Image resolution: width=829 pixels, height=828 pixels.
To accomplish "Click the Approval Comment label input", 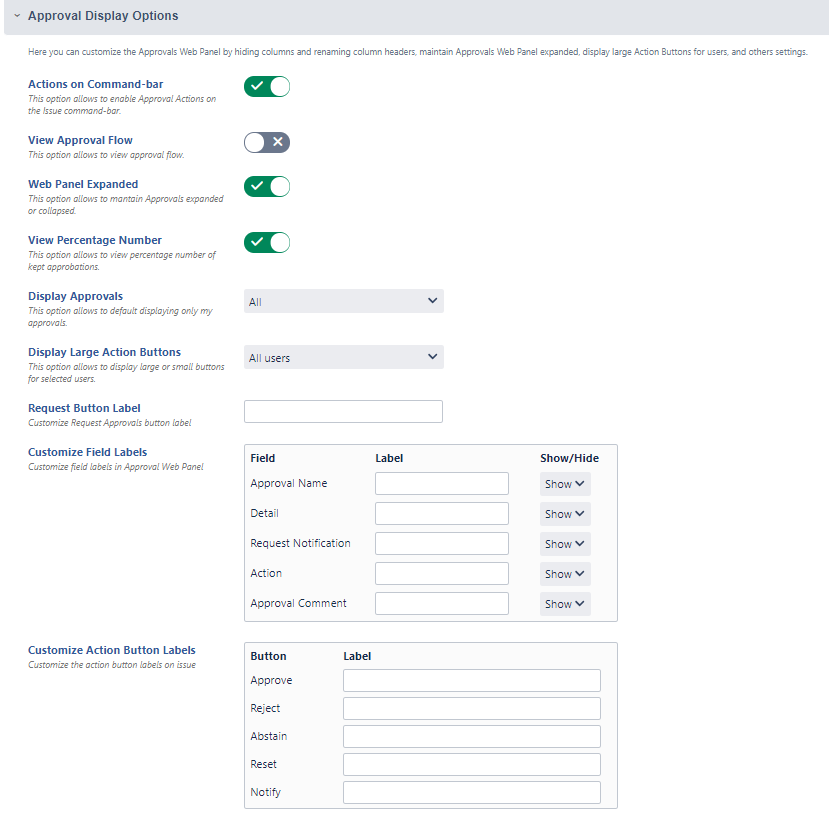I will (x=441, y=604).
